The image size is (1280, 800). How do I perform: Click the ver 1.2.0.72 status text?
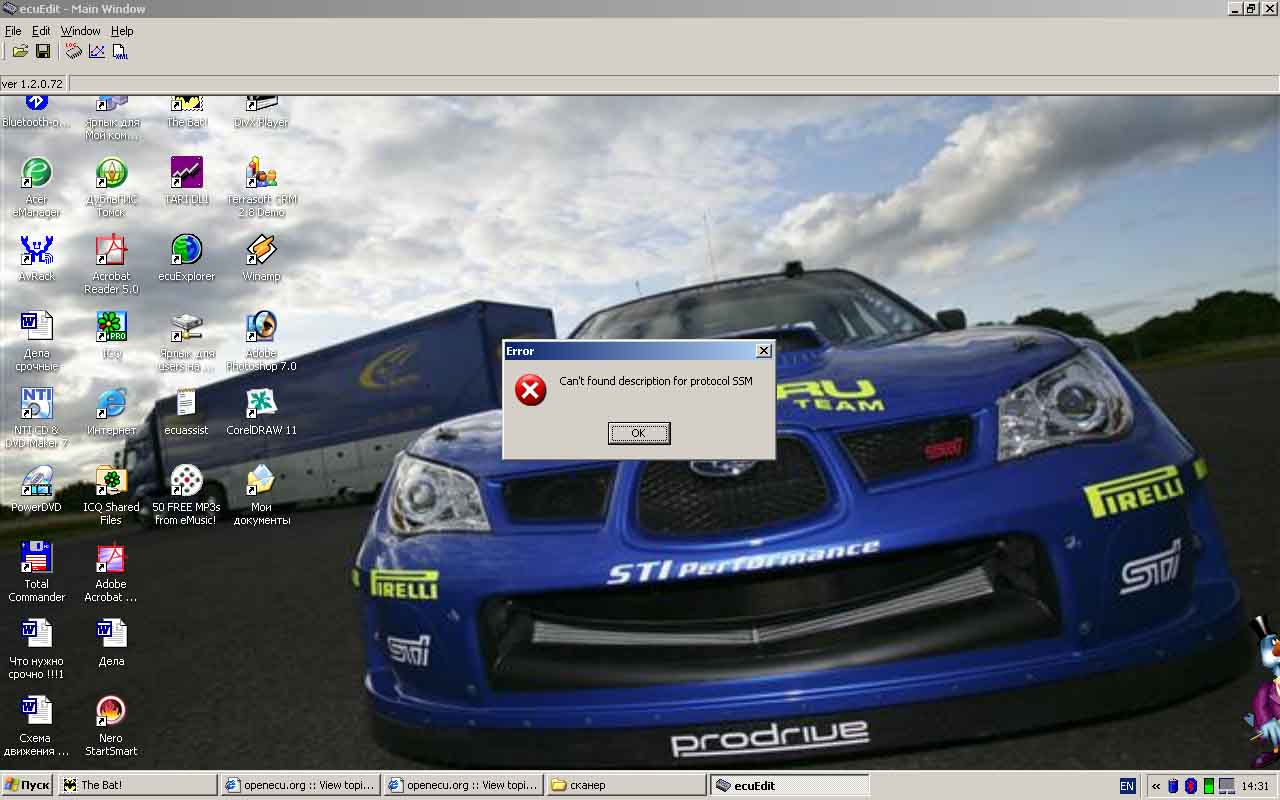[32, 84]
